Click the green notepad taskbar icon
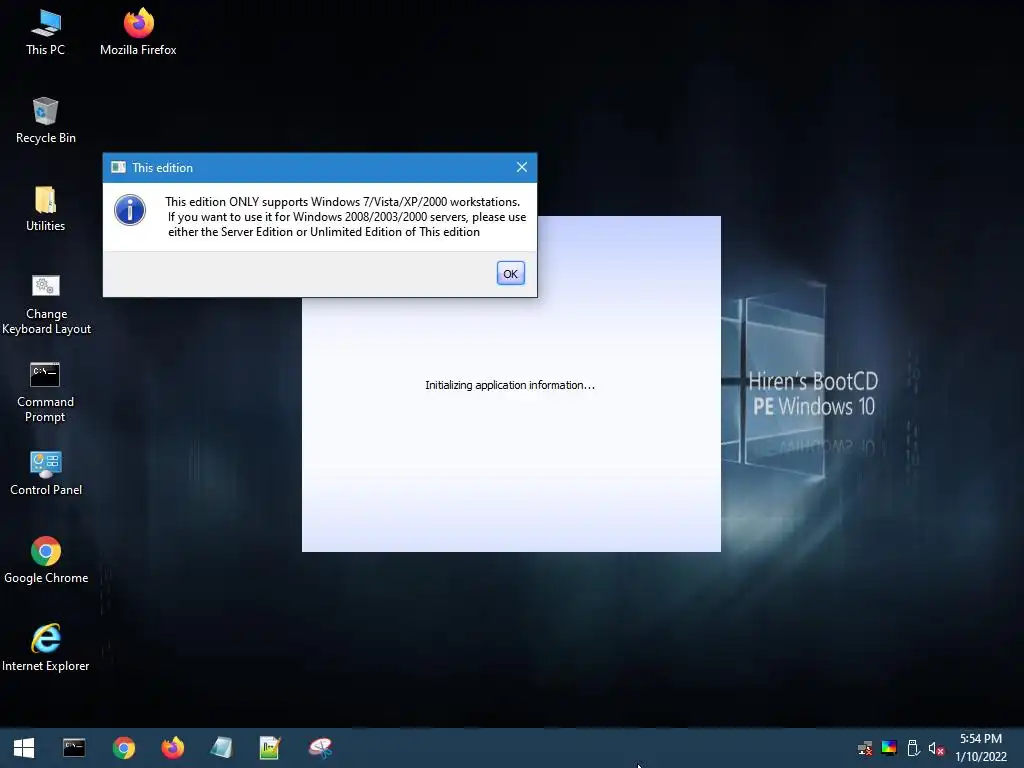1024x768 pixels. (x=270, y=748)
